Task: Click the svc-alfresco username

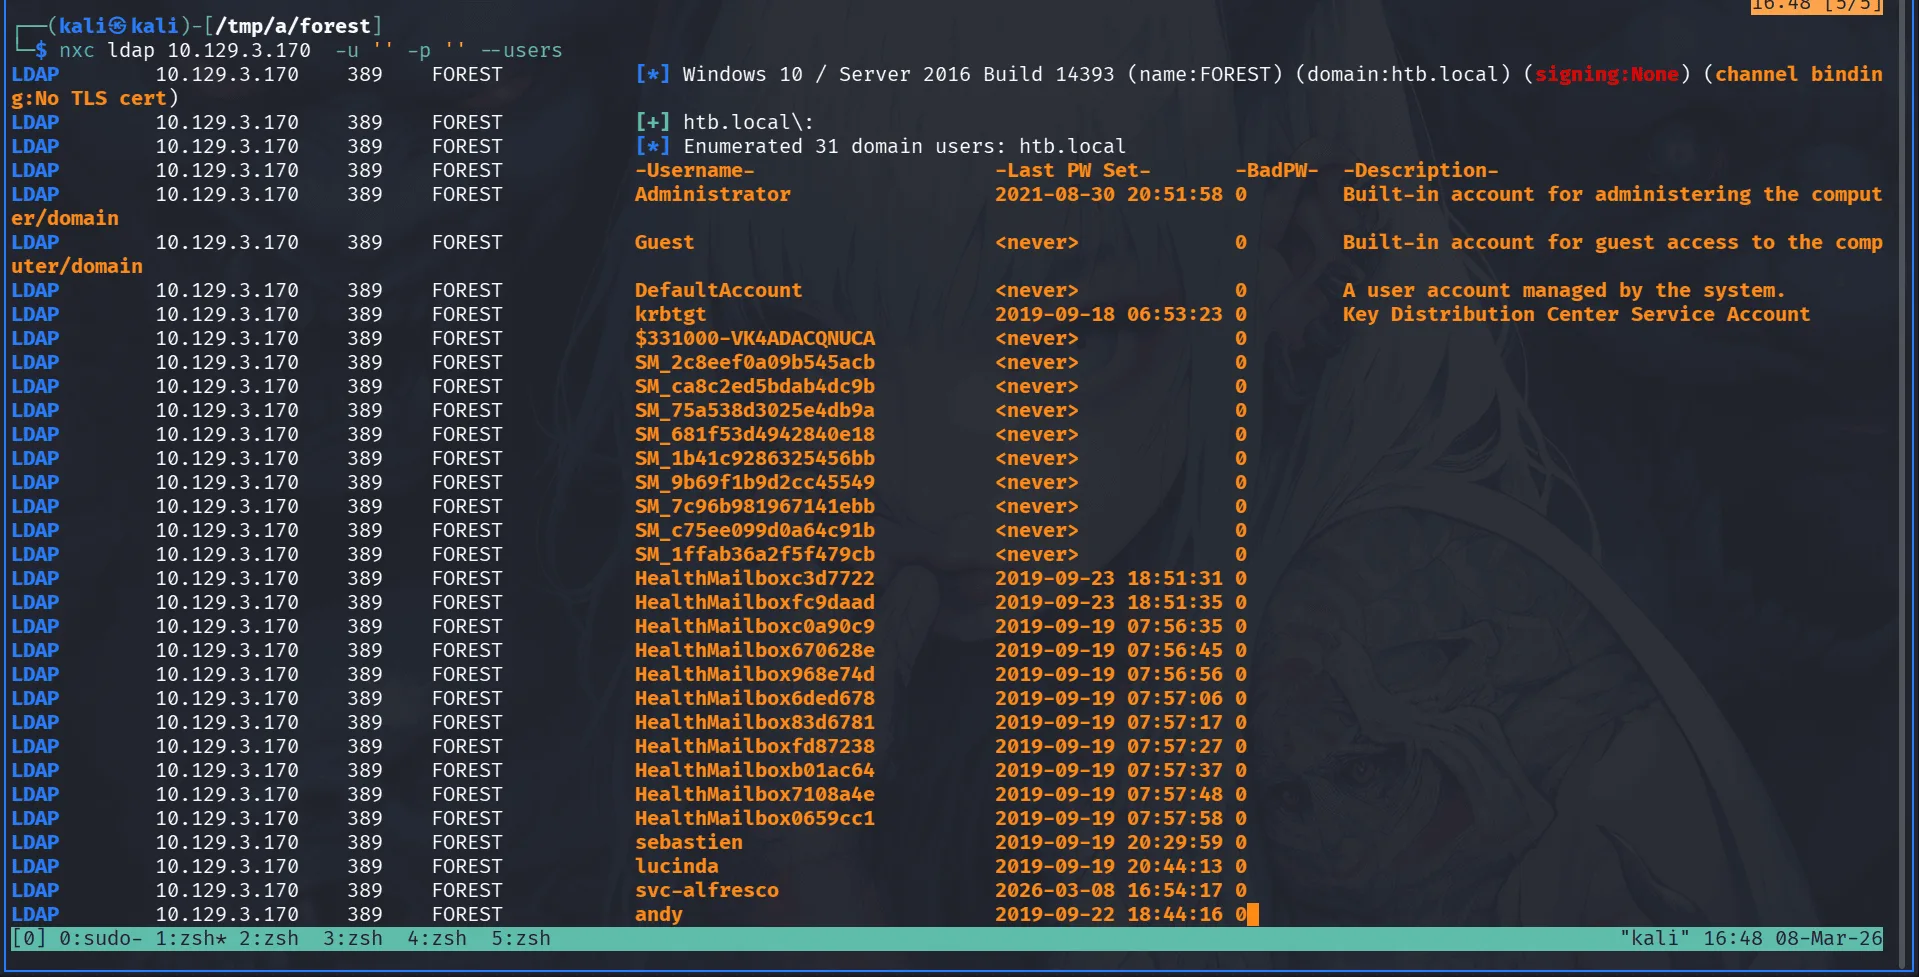Action: pos(706,890)
